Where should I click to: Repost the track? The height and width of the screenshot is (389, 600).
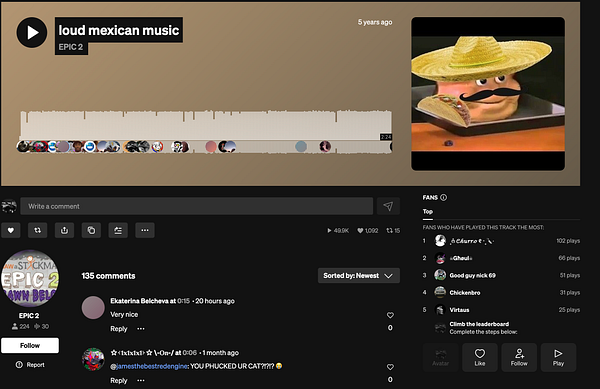38,230
